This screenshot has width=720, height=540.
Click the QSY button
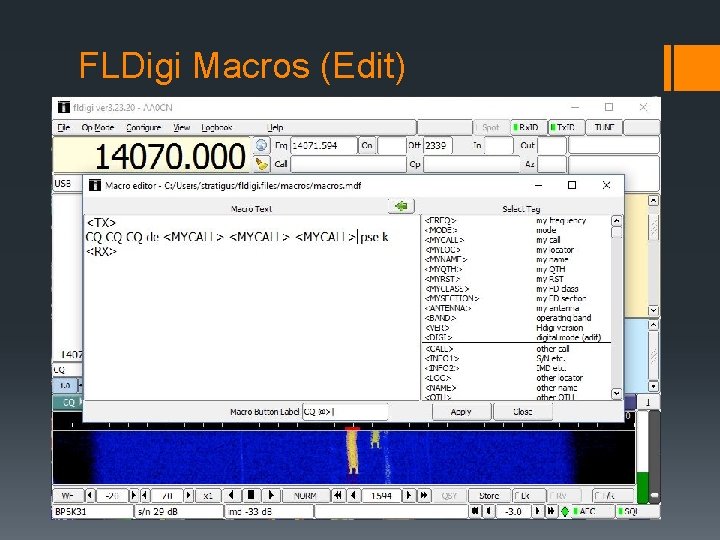[x=449, y=495]
